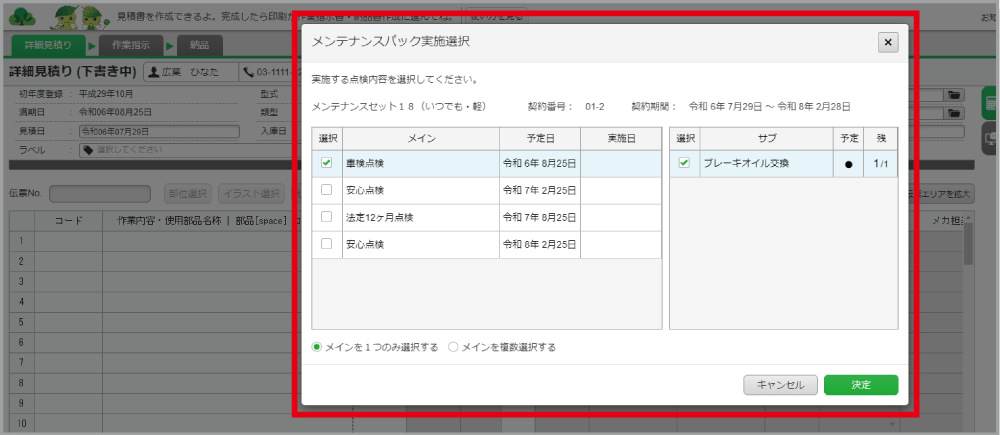Check 安心点検 dated 令和 7年 2月25日
This screenshot has height=435, width=1000.
[327, 190]
